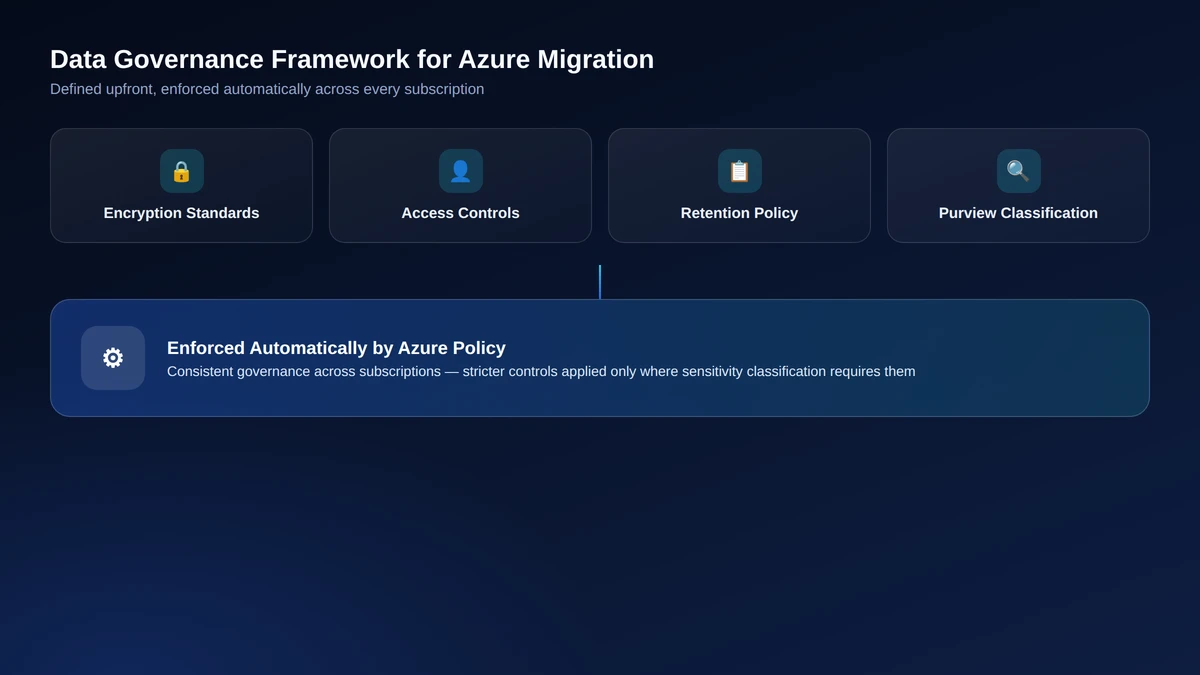Select the Retention Policy label
This screenshot has height=675, width=1200.
tap(739, 213)
